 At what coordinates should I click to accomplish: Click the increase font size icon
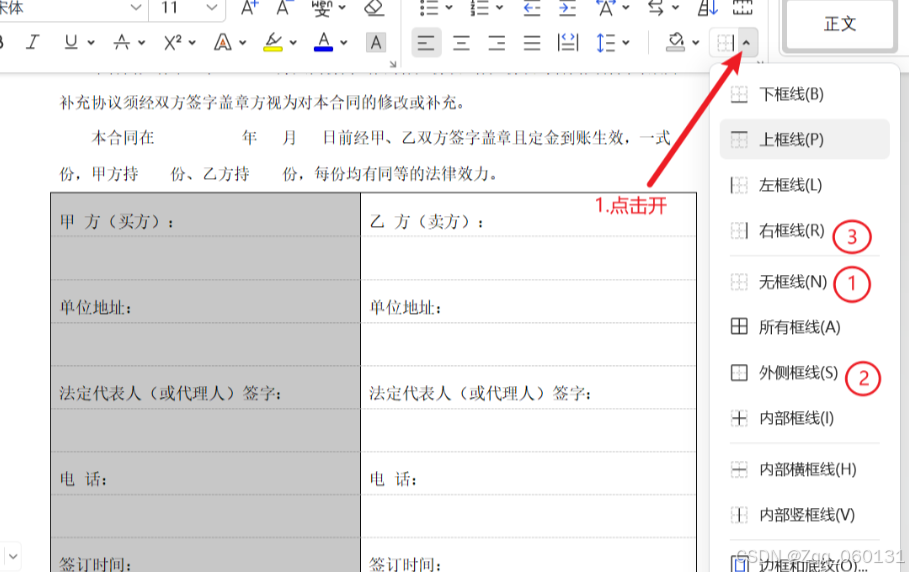[x=250, y=8]
